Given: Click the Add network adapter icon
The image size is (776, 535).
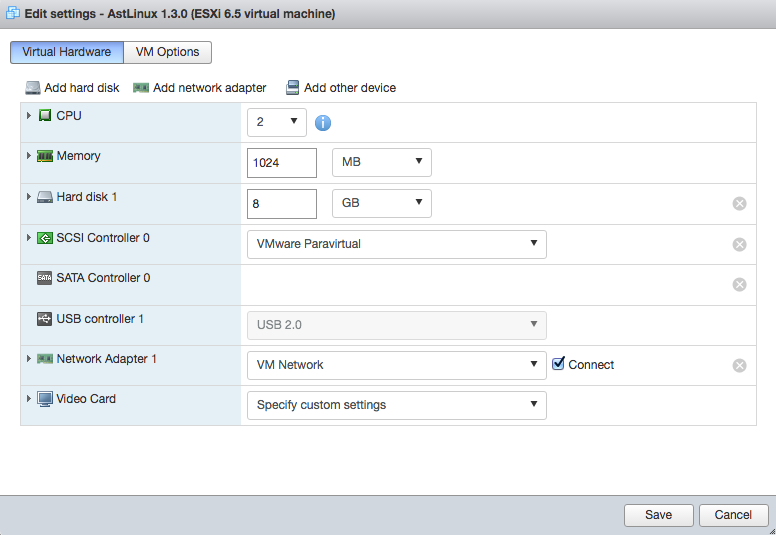Looking at the screenshot, I should coord(141,88).
